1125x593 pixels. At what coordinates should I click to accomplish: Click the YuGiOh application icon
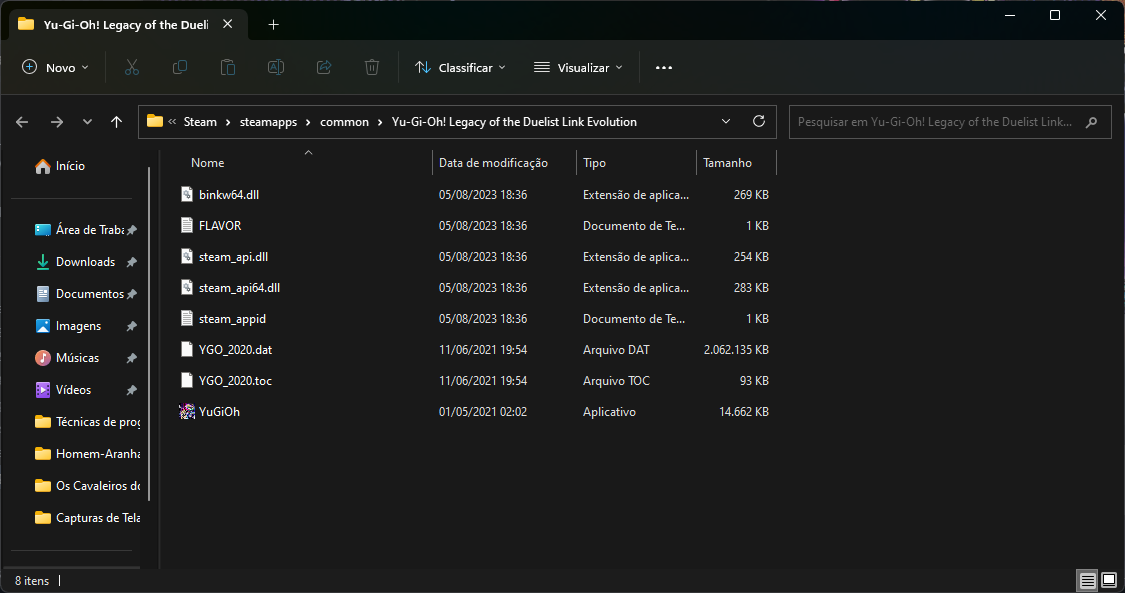coord(187,412)
